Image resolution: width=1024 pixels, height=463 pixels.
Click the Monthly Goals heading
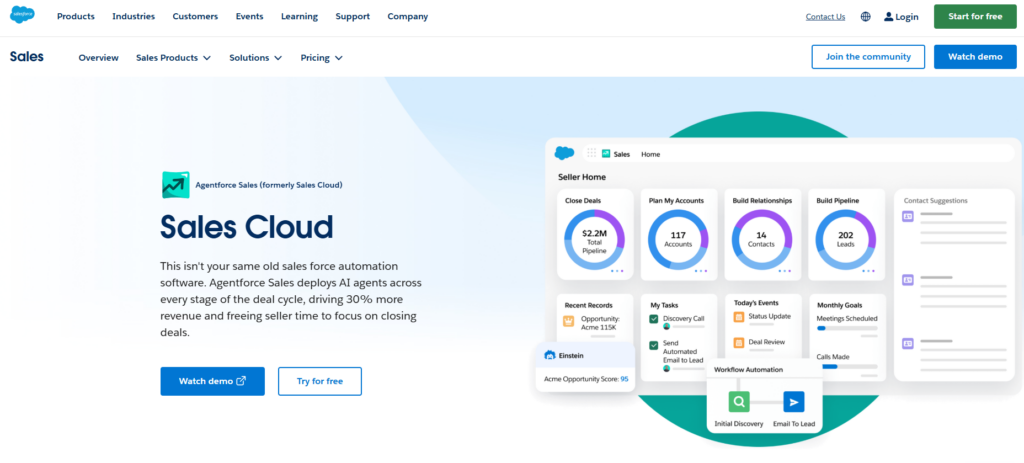pyautogui.click(x=839, y=305)
